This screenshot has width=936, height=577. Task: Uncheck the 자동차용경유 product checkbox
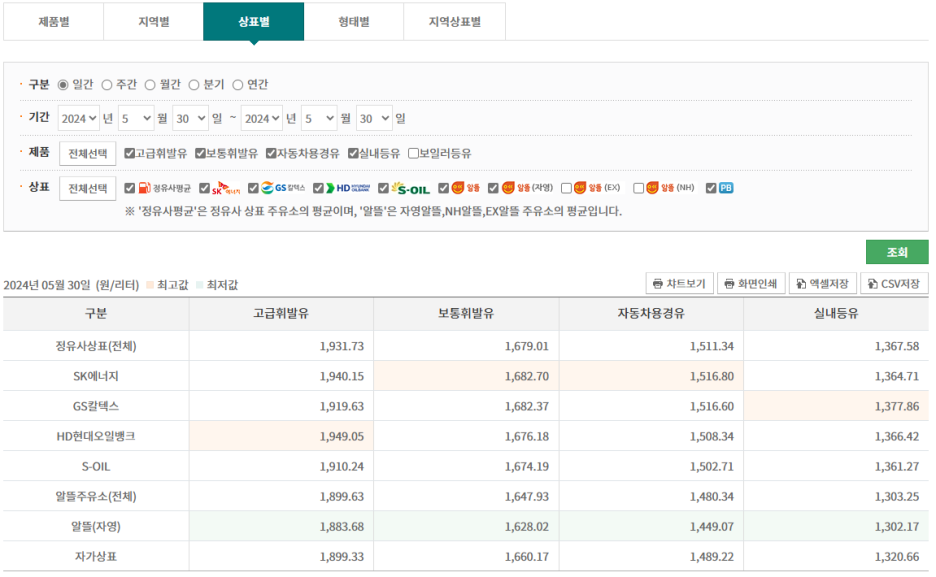271,153
